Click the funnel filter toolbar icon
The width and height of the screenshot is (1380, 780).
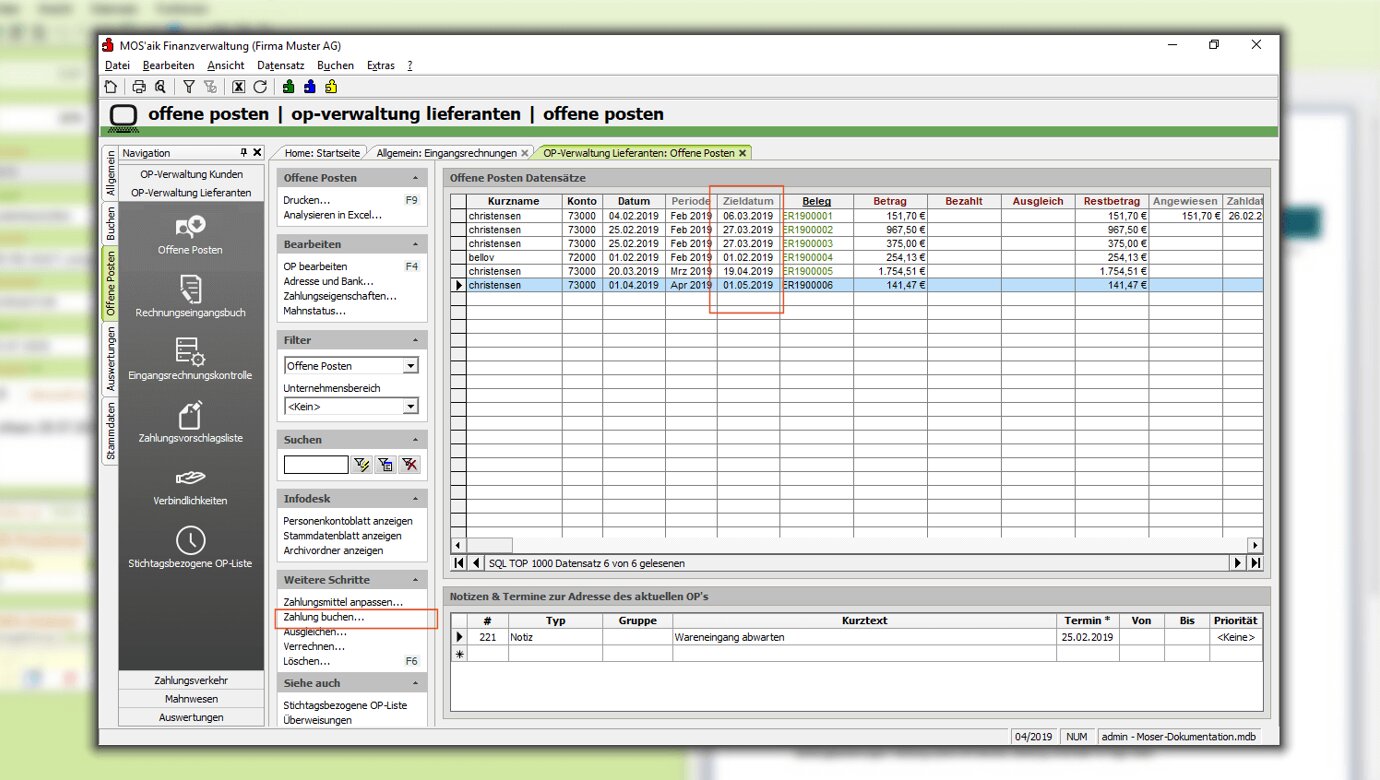coord(189,87)
